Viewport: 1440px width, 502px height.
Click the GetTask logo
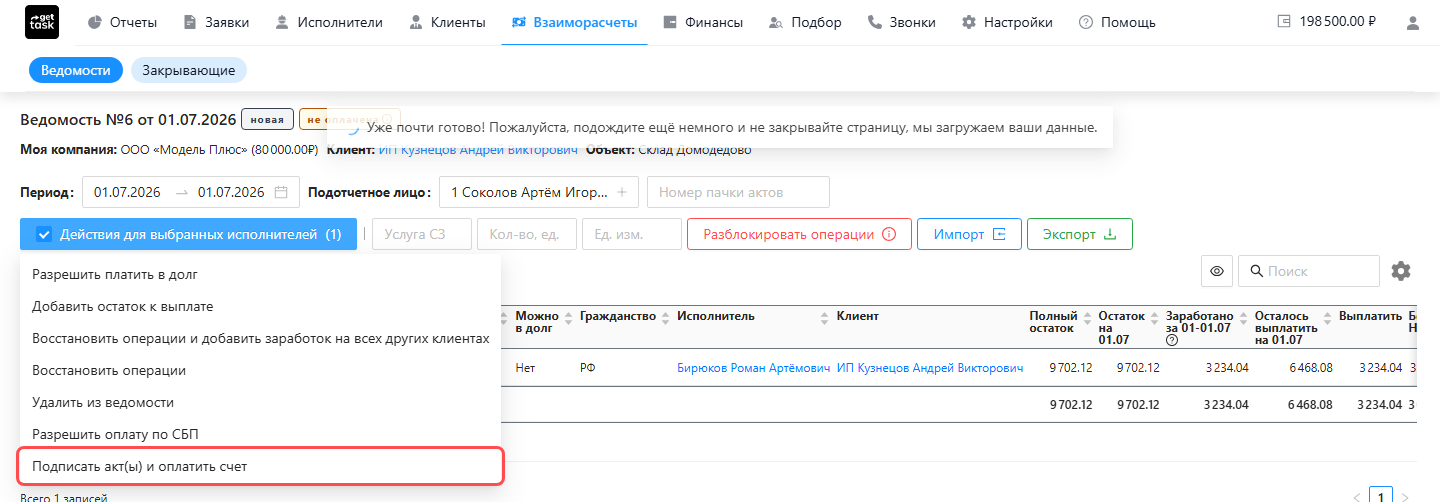[x=41, y=22]
